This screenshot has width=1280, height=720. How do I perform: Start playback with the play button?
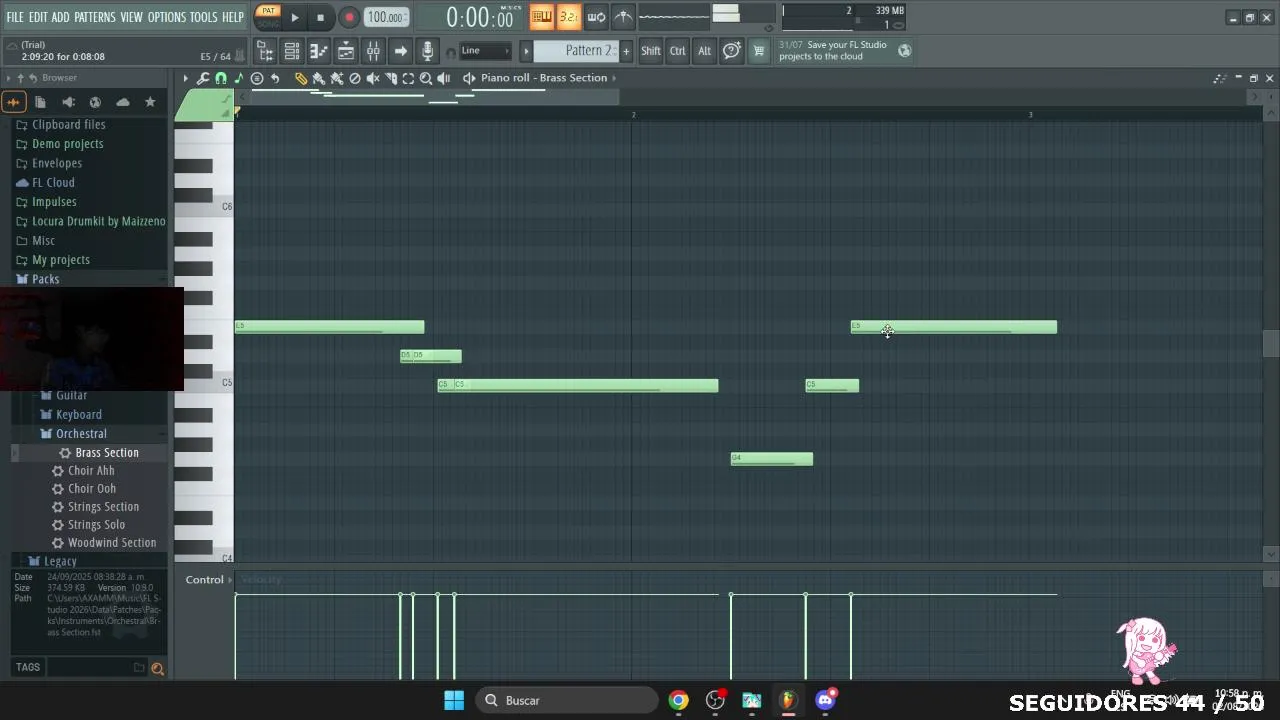295,17
